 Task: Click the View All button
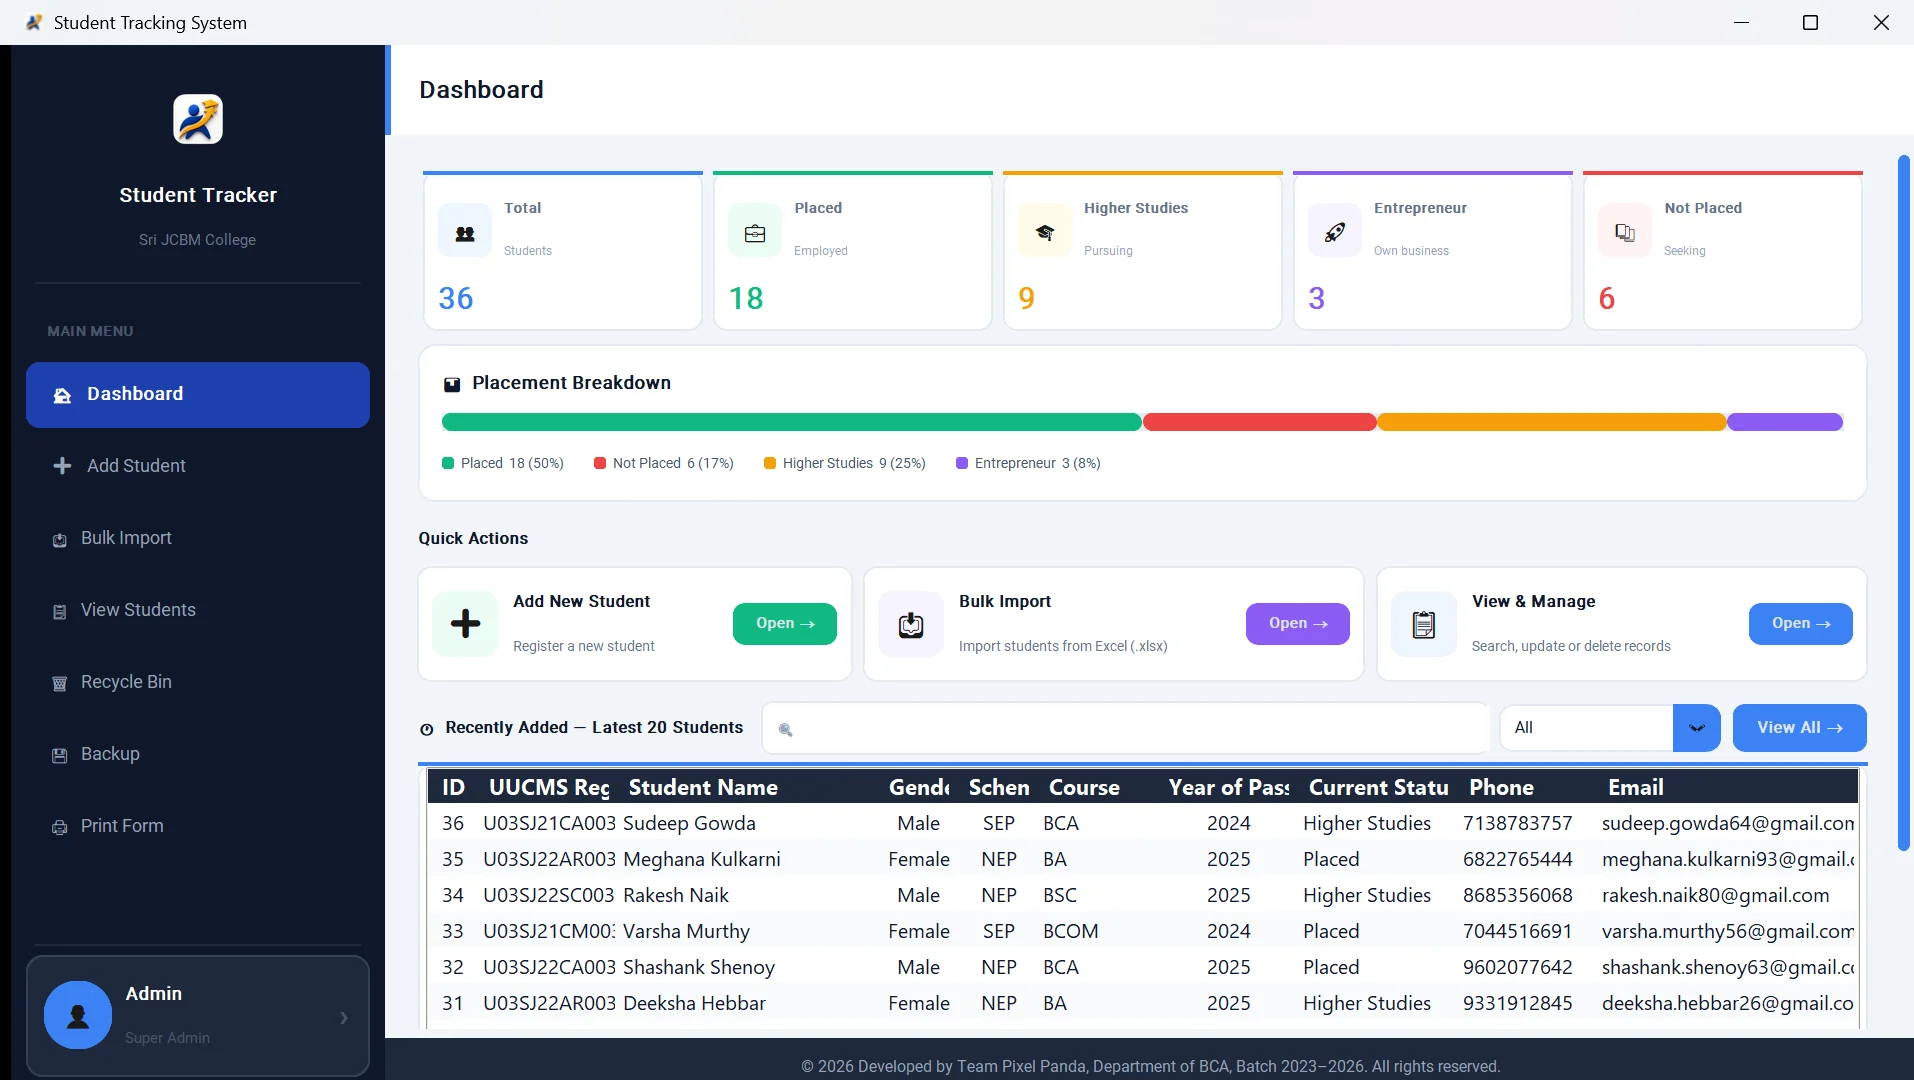click(x=1800, y=728)
